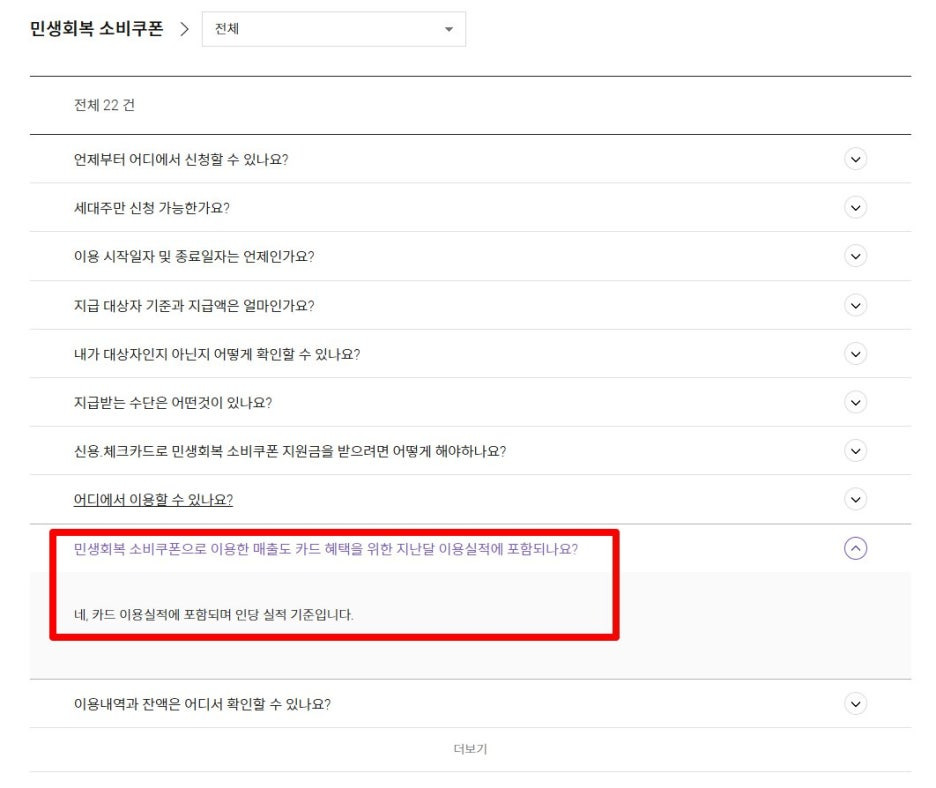Image resolution: width=936 pixels, height=788 pixels.
Task: Collapse the open 이용실적에 포함되나요 answer chevron
Action: coord(855,548)
